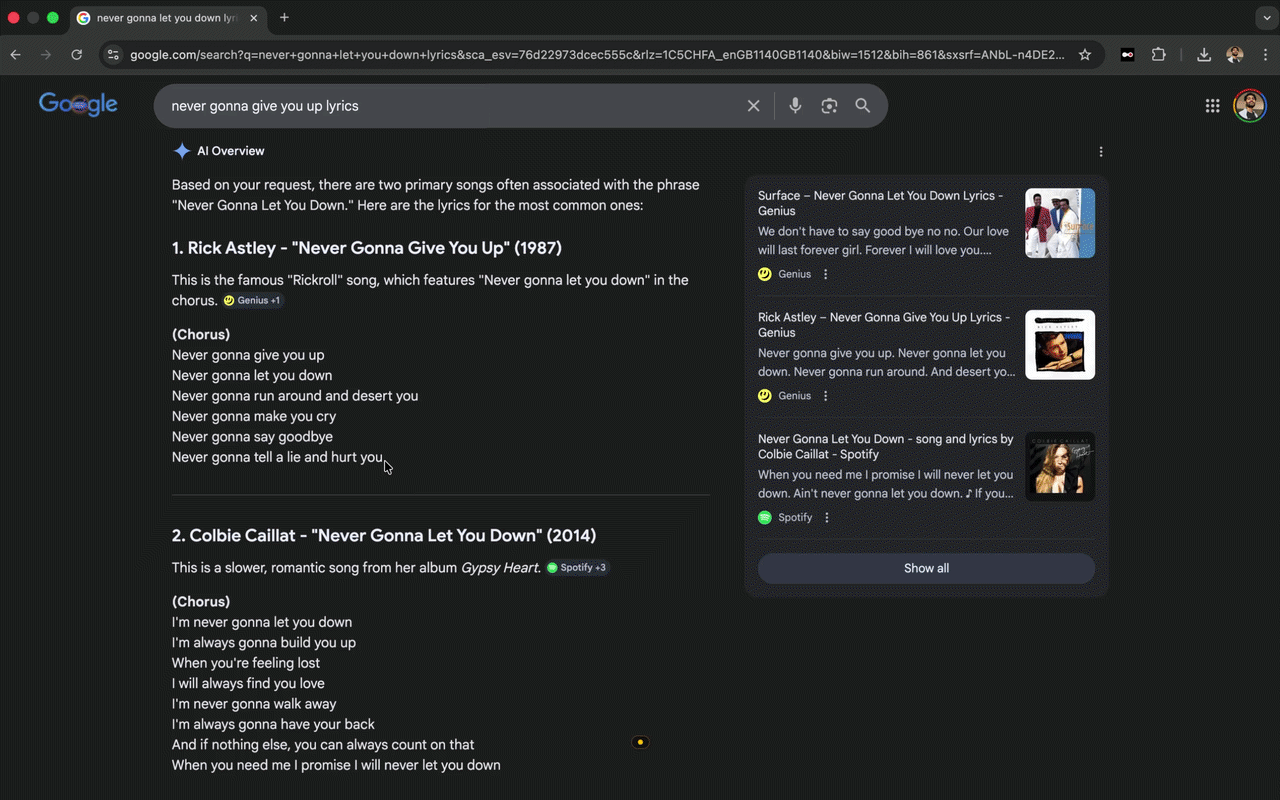1280x800 pixels.
Task: Open the Google apps grid
Action: [x=1212, y=106]
